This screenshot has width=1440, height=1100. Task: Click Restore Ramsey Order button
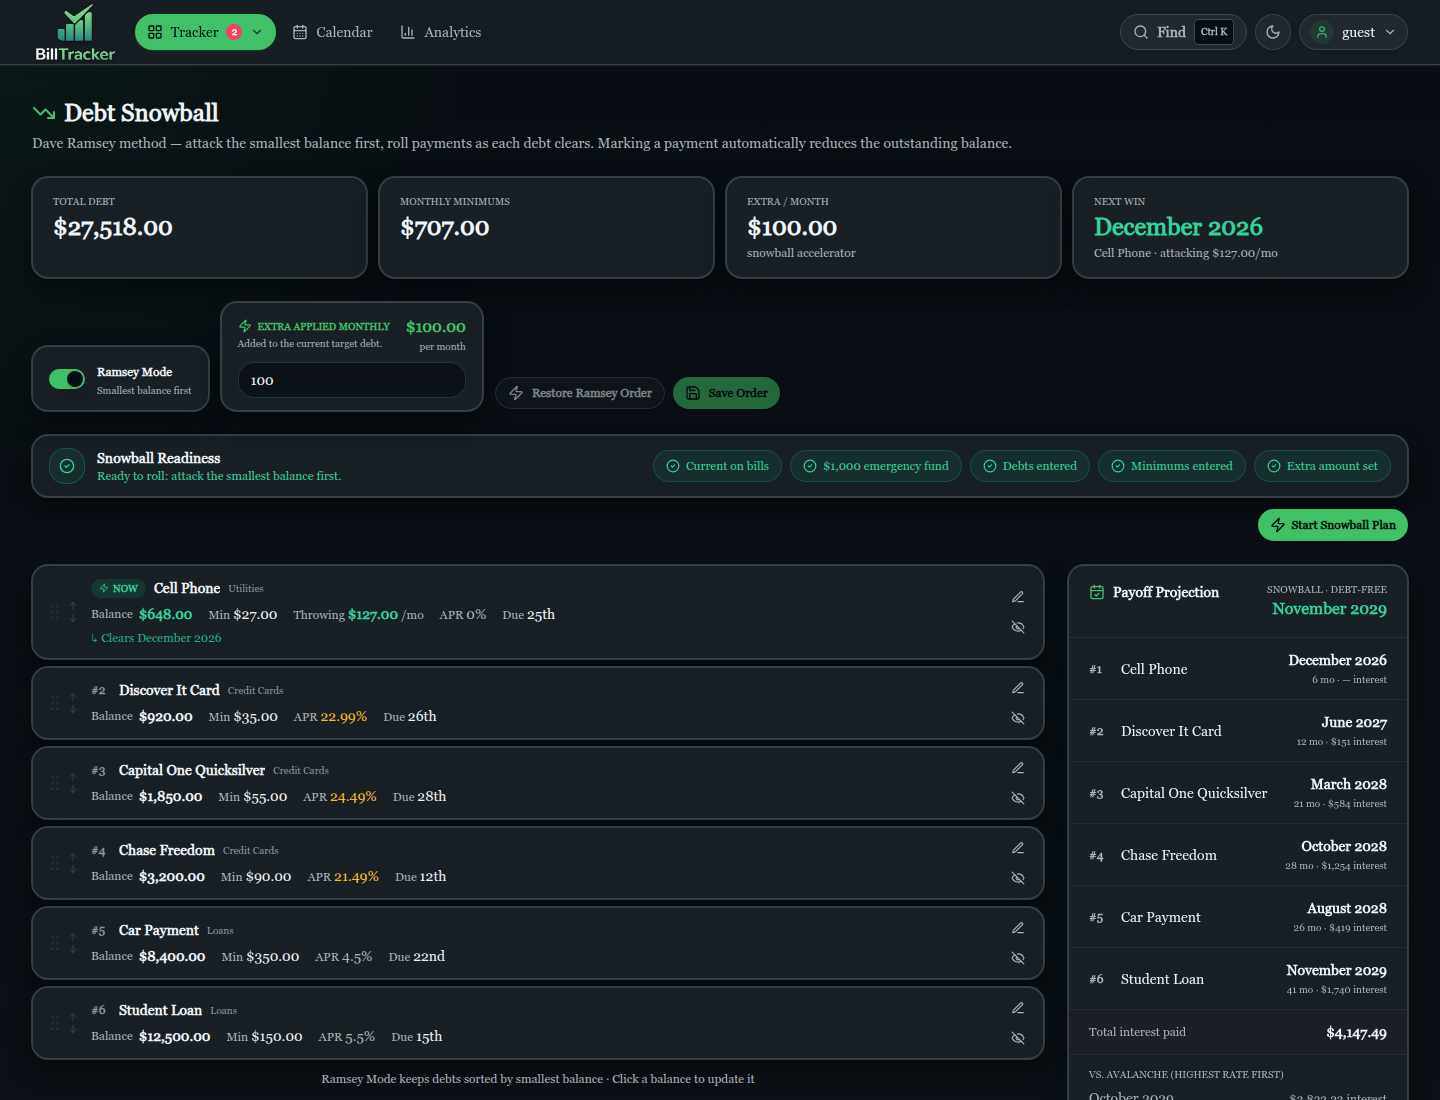pos(581,393)
